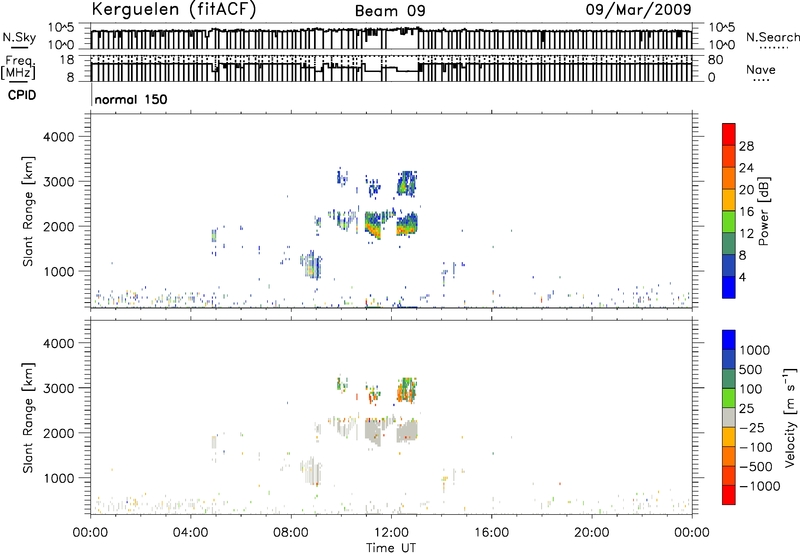Click the '80' right tick of the Nave axis
This screenshot has height=554, width=800.
point(715,60)
